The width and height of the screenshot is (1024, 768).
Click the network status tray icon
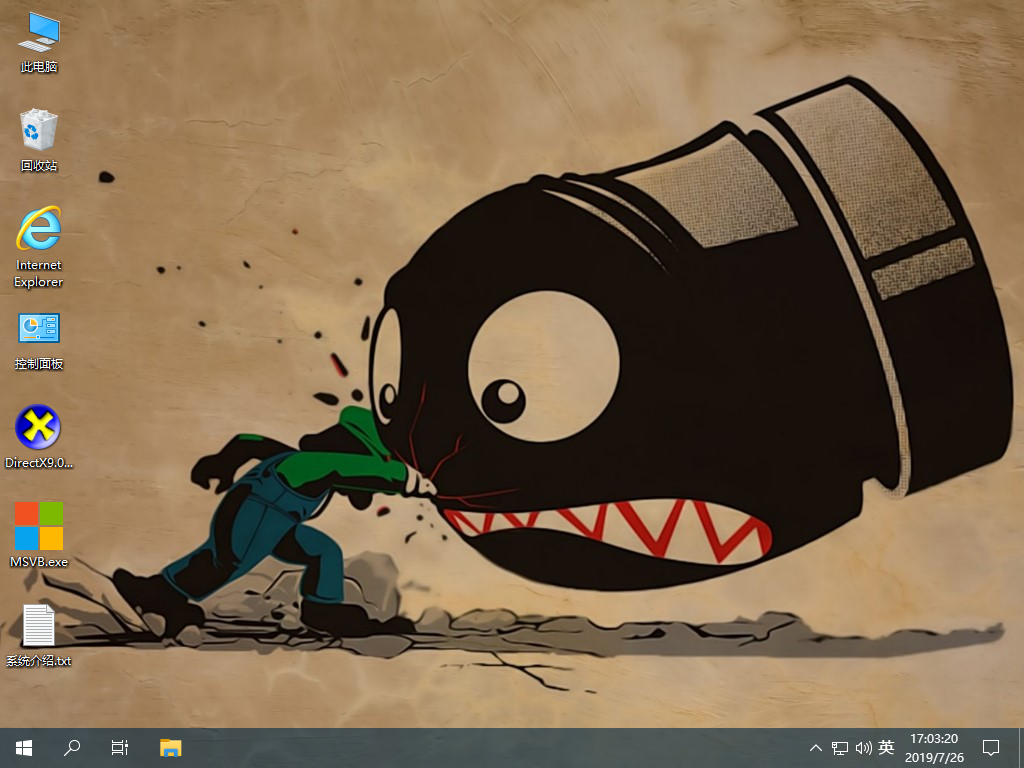(x=840, y=748)
